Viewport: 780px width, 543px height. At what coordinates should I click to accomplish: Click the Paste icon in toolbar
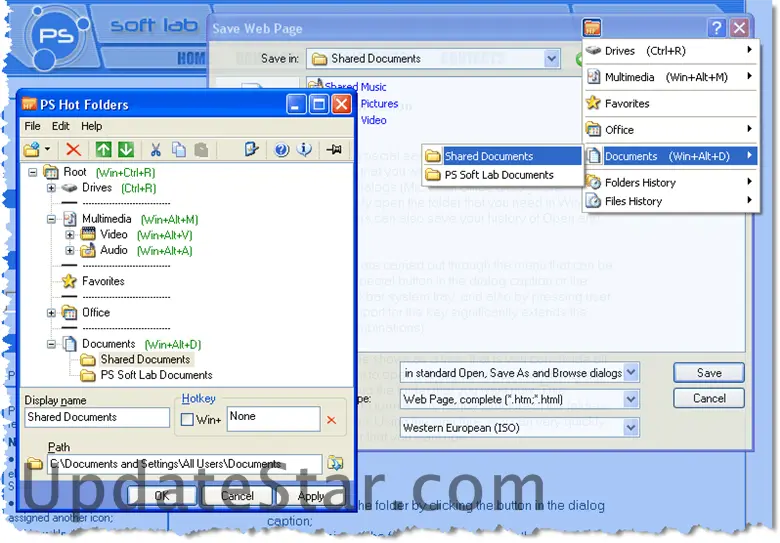coord(201,149)
